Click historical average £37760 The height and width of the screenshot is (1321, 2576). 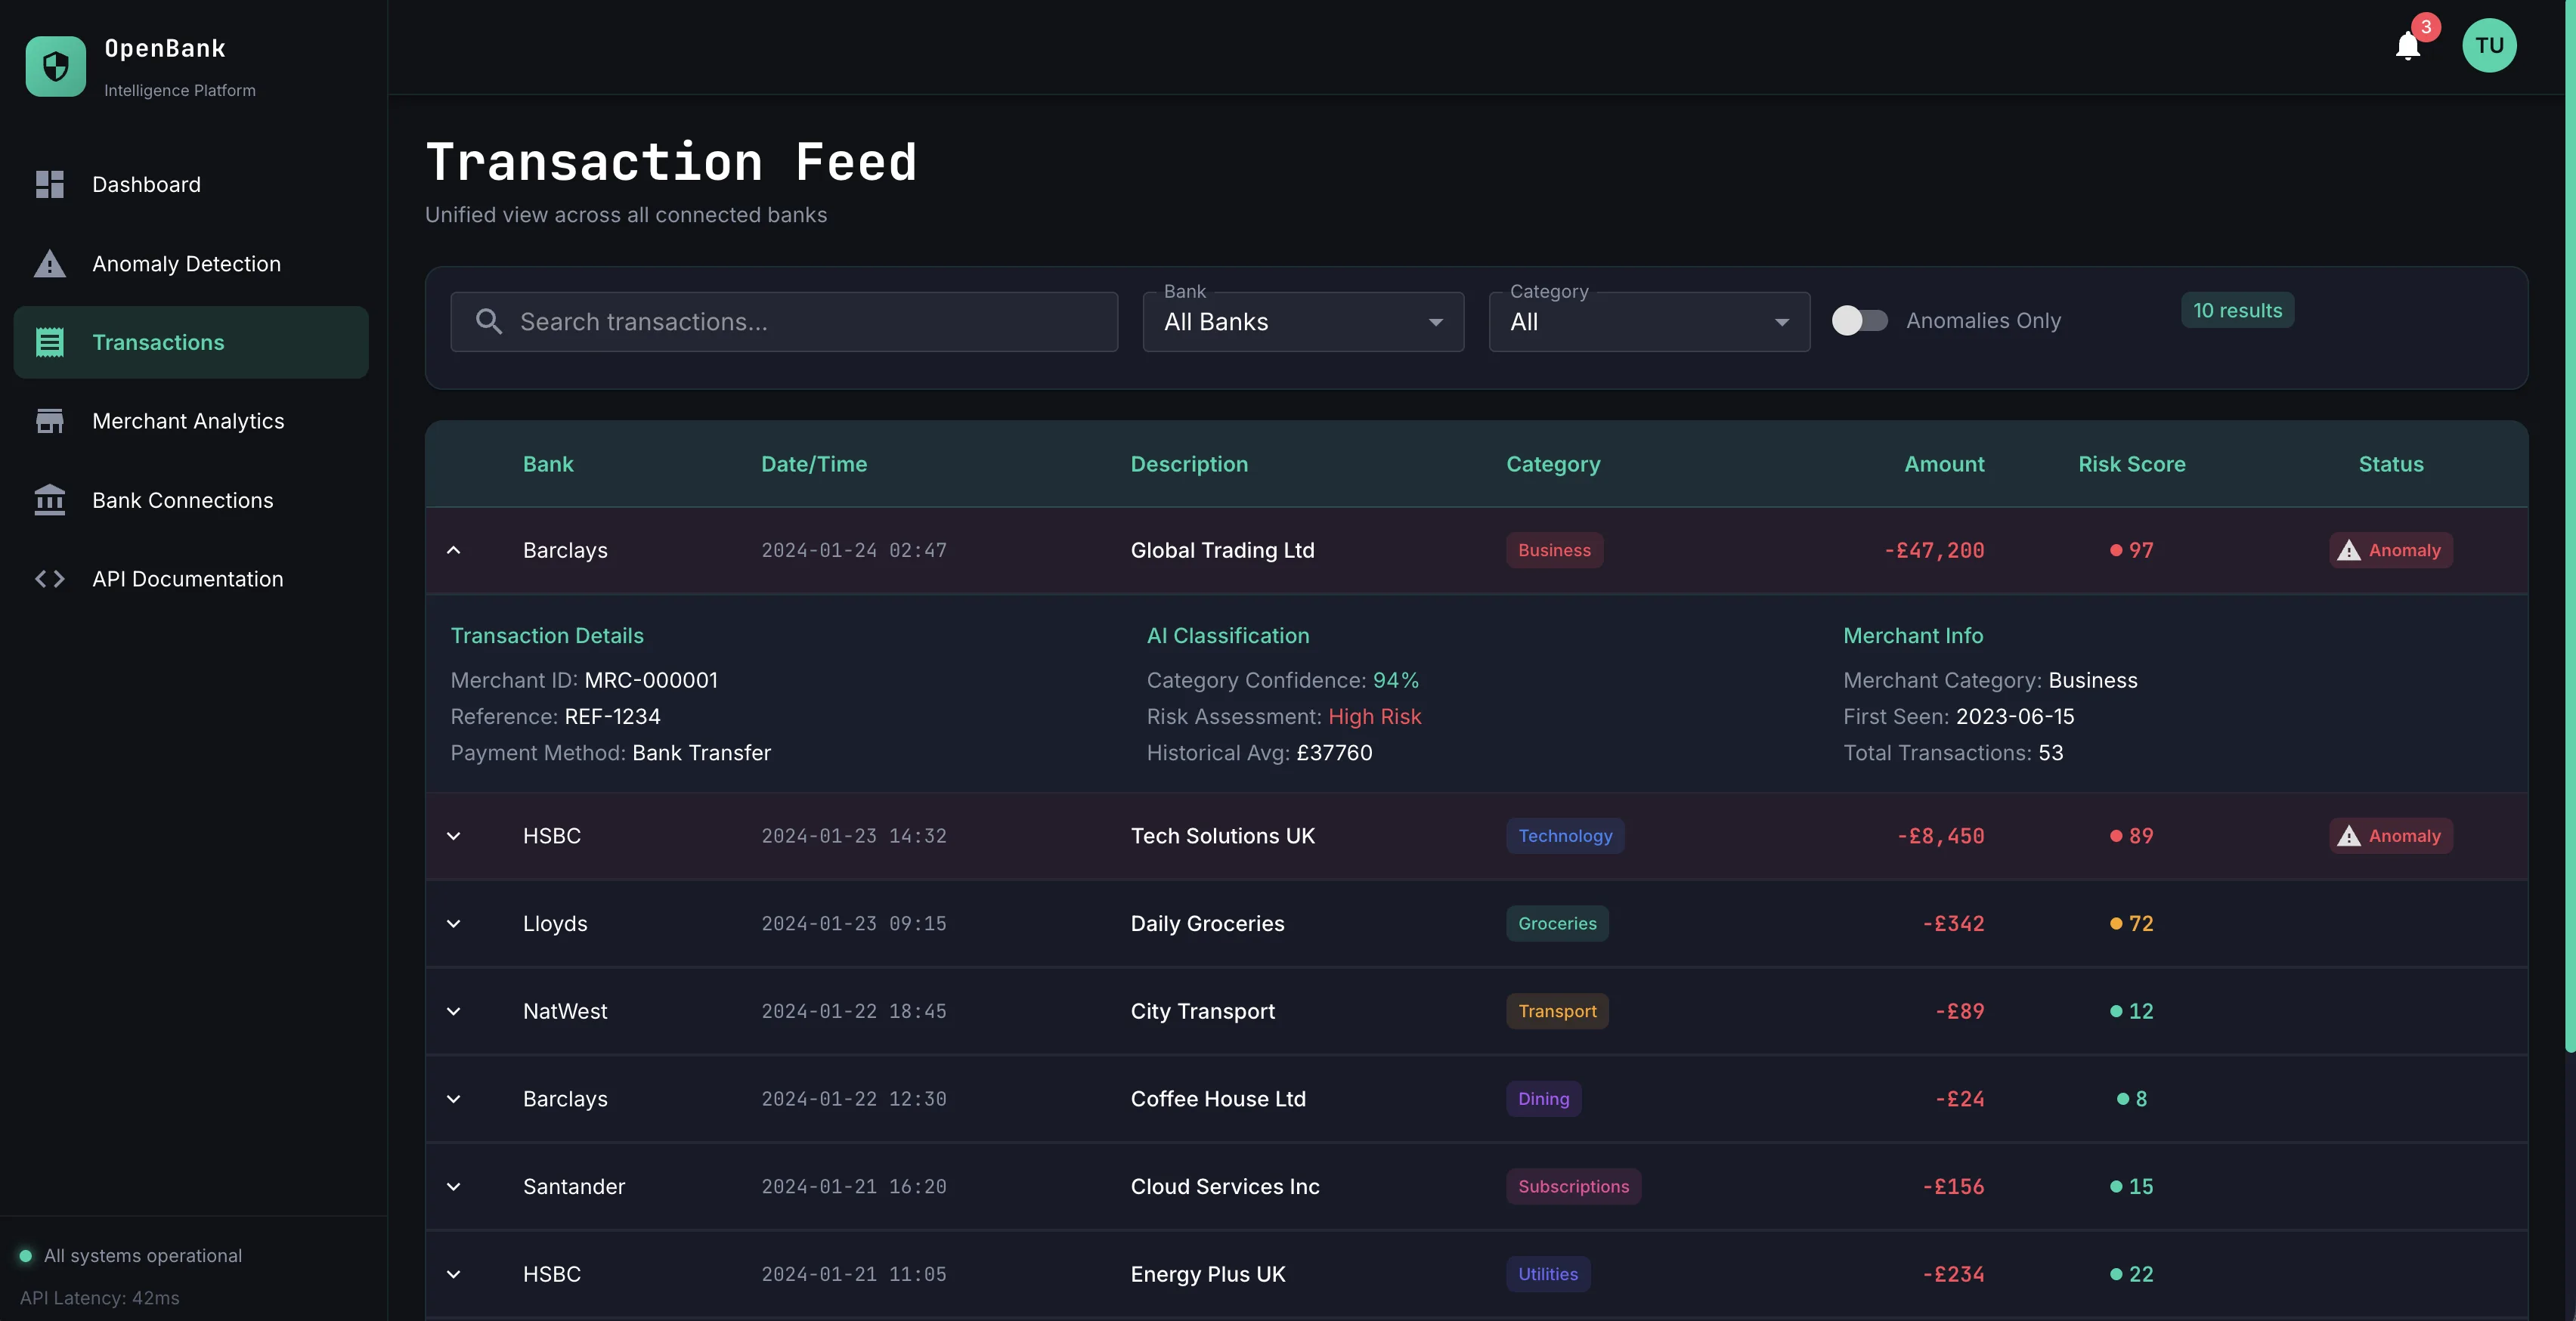point(1334,753)
